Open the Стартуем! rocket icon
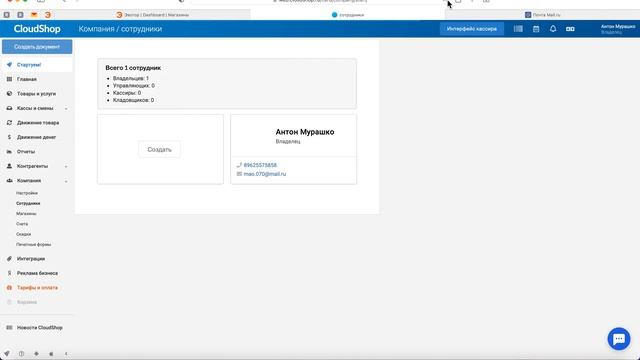The height and width of the screenshot is (360, 640). [x=9, y=64]
